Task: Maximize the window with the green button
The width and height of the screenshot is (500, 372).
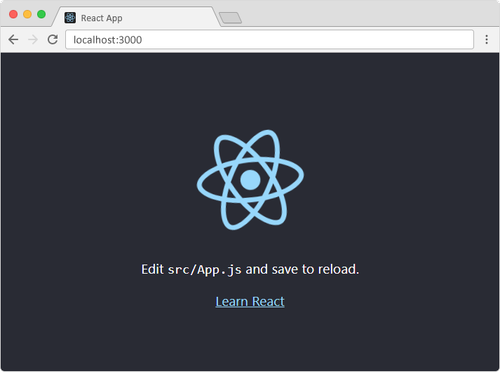Action: (x=41, y=14)
